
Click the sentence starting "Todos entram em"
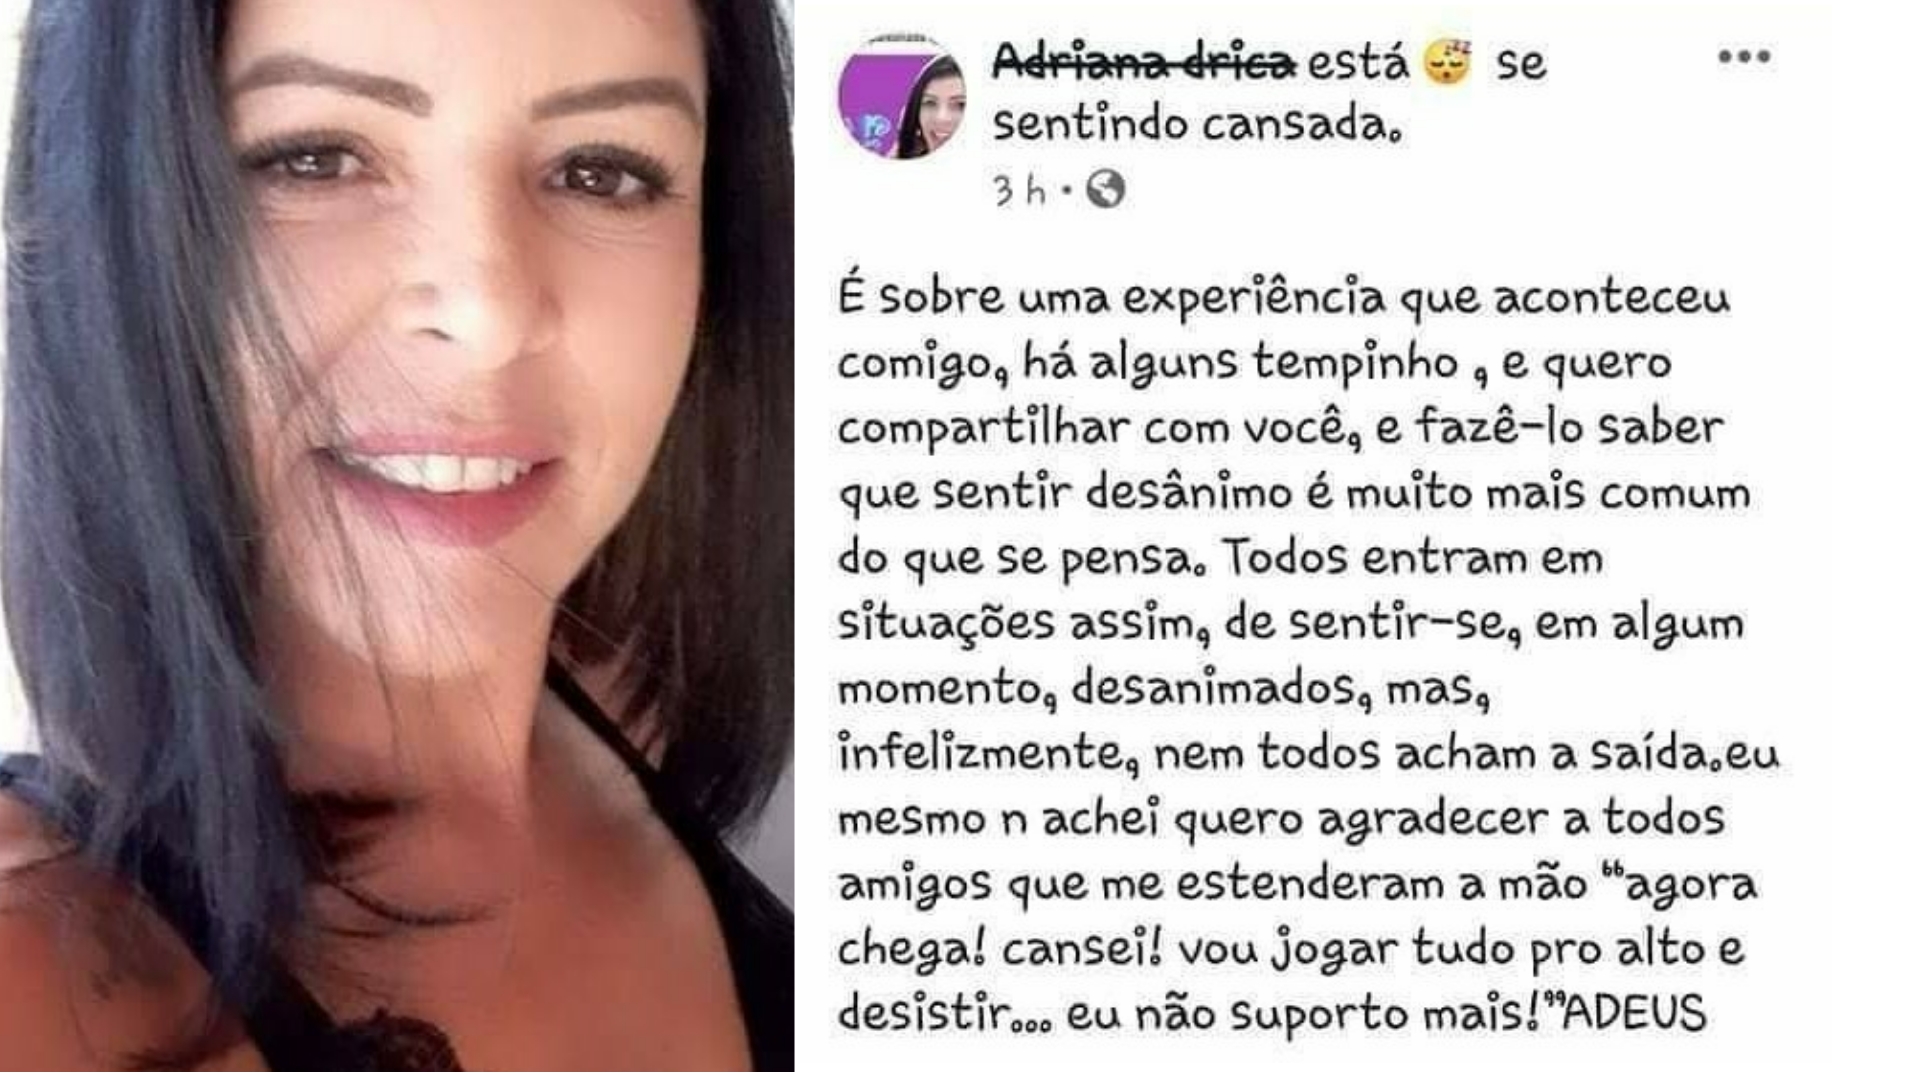(1412, 558)
